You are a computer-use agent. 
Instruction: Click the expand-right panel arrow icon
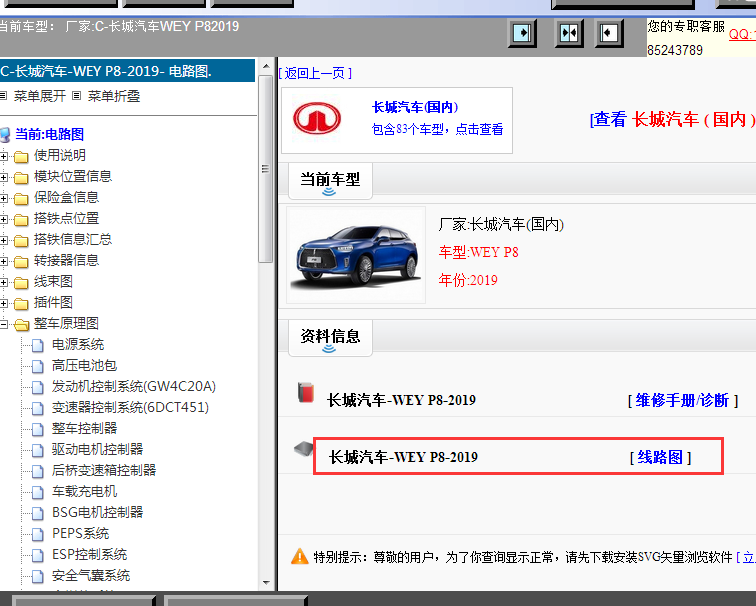coord(522,33)
